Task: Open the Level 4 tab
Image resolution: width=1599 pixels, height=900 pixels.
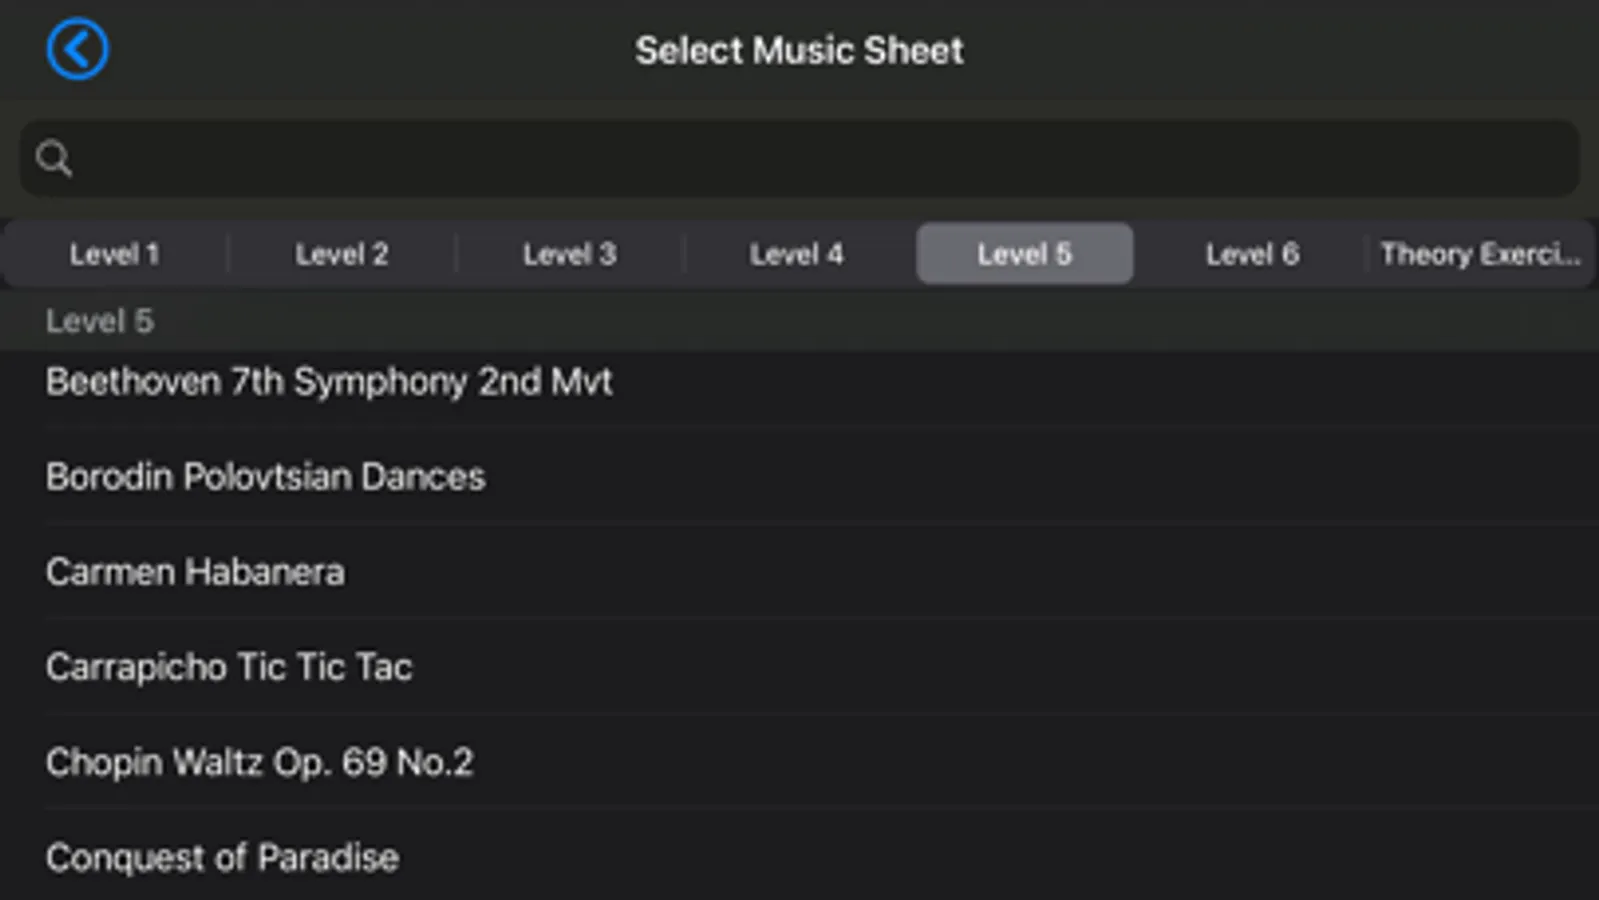Action: pyautogui.click(x=796, y=254)
